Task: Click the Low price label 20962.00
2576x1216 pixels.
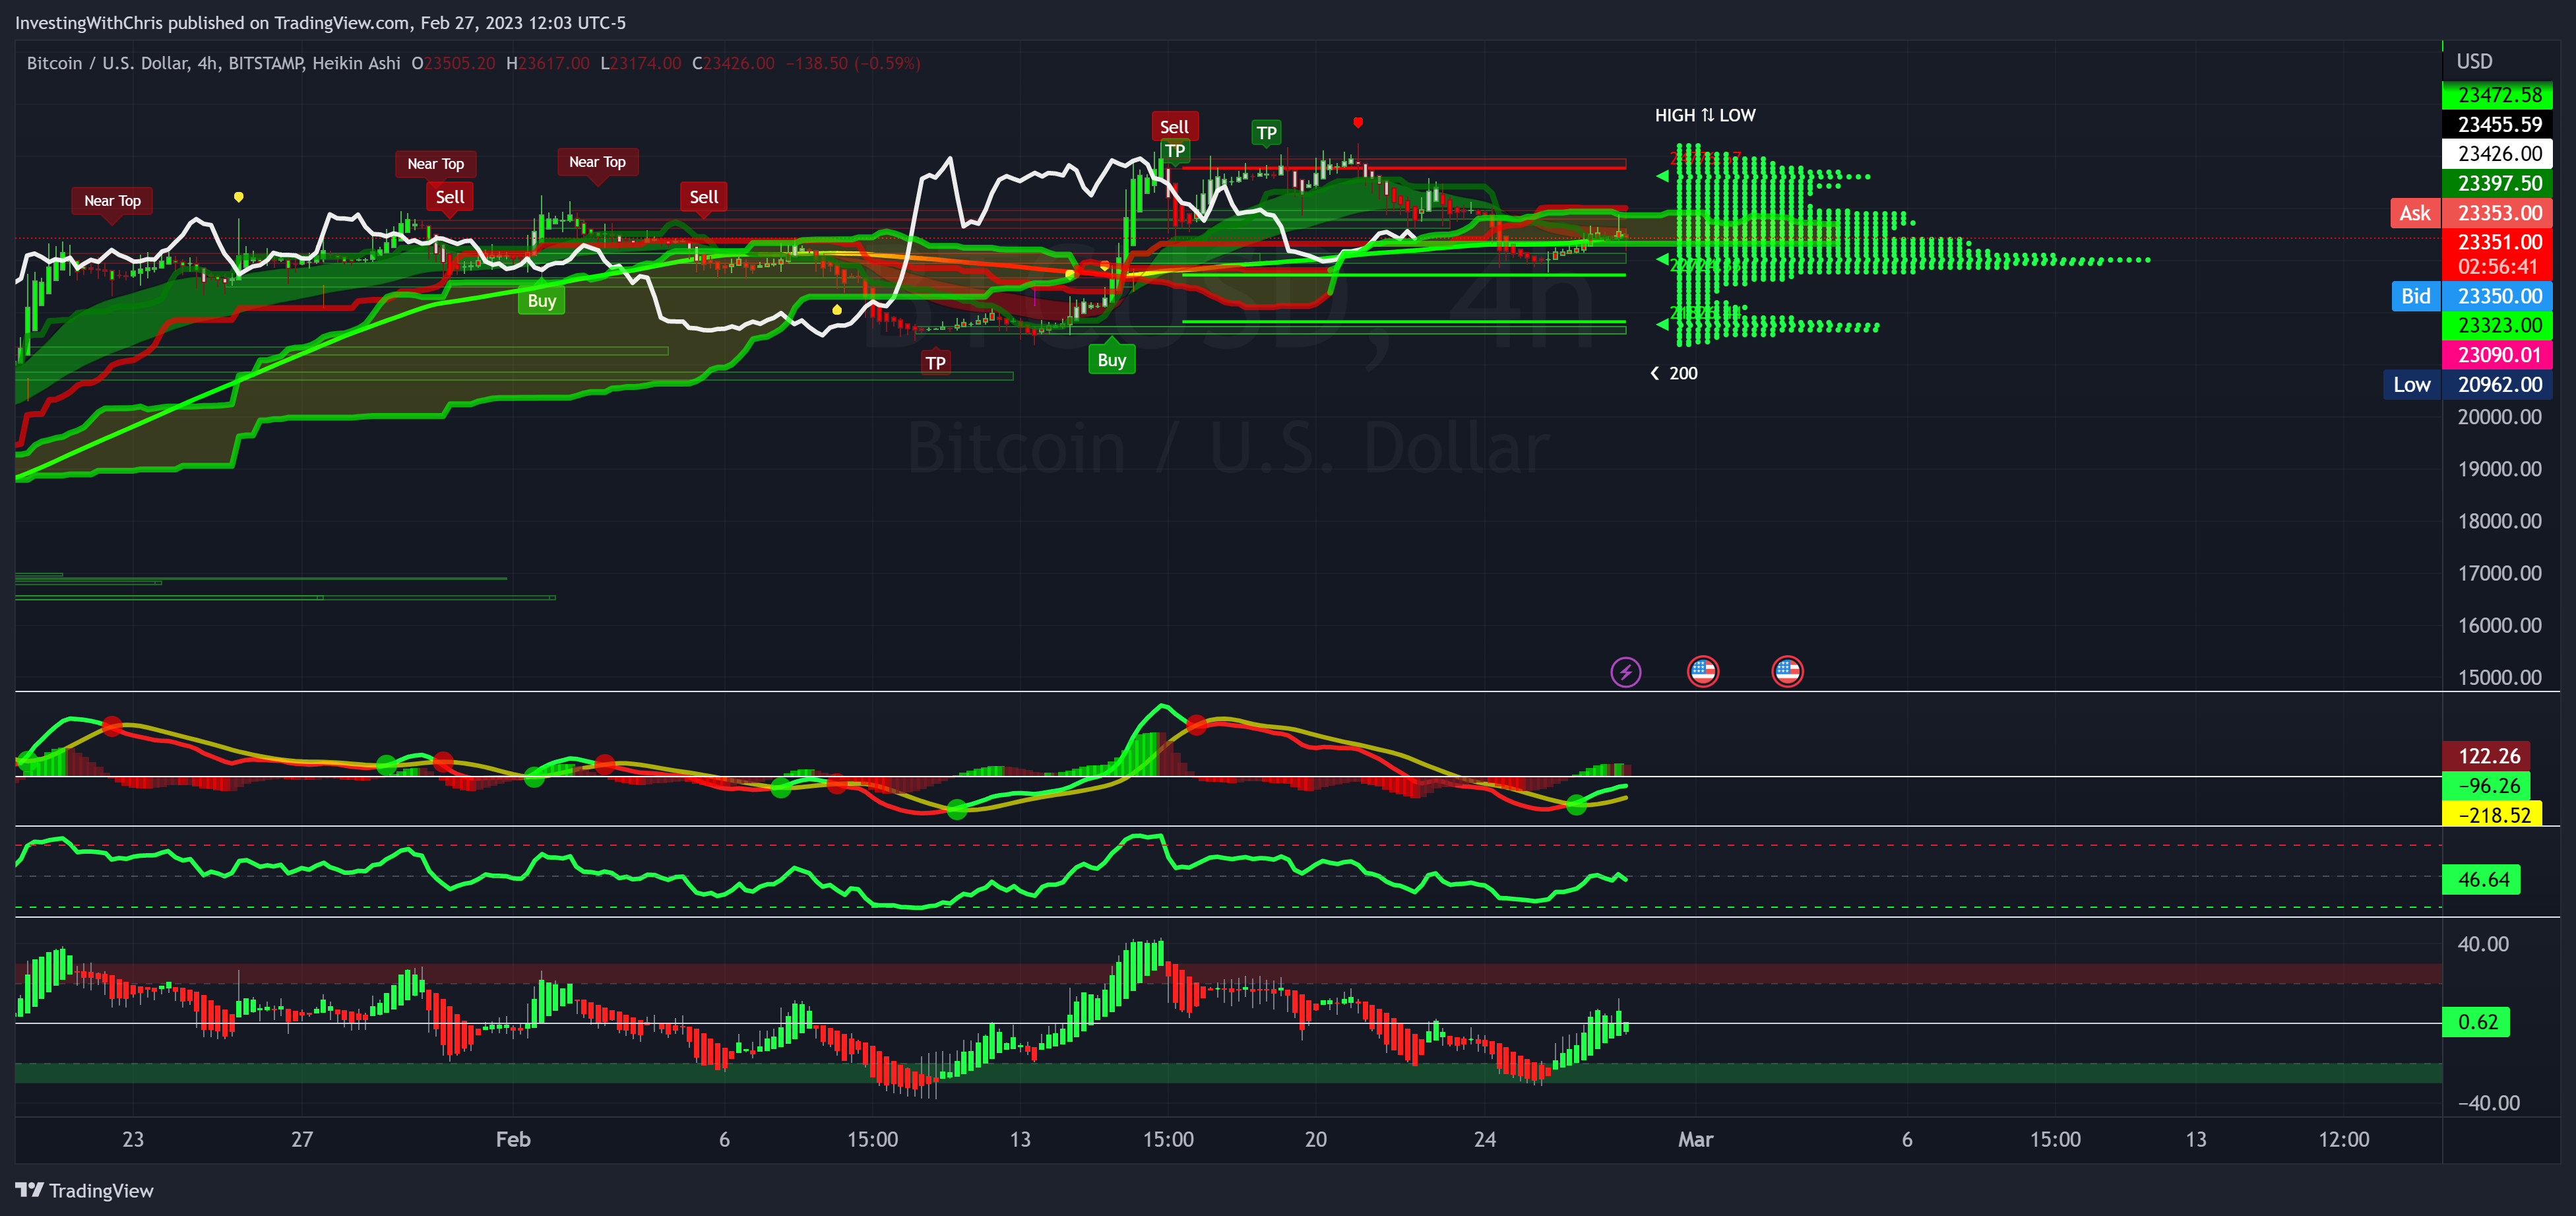Action: [x=2468, y=385]
